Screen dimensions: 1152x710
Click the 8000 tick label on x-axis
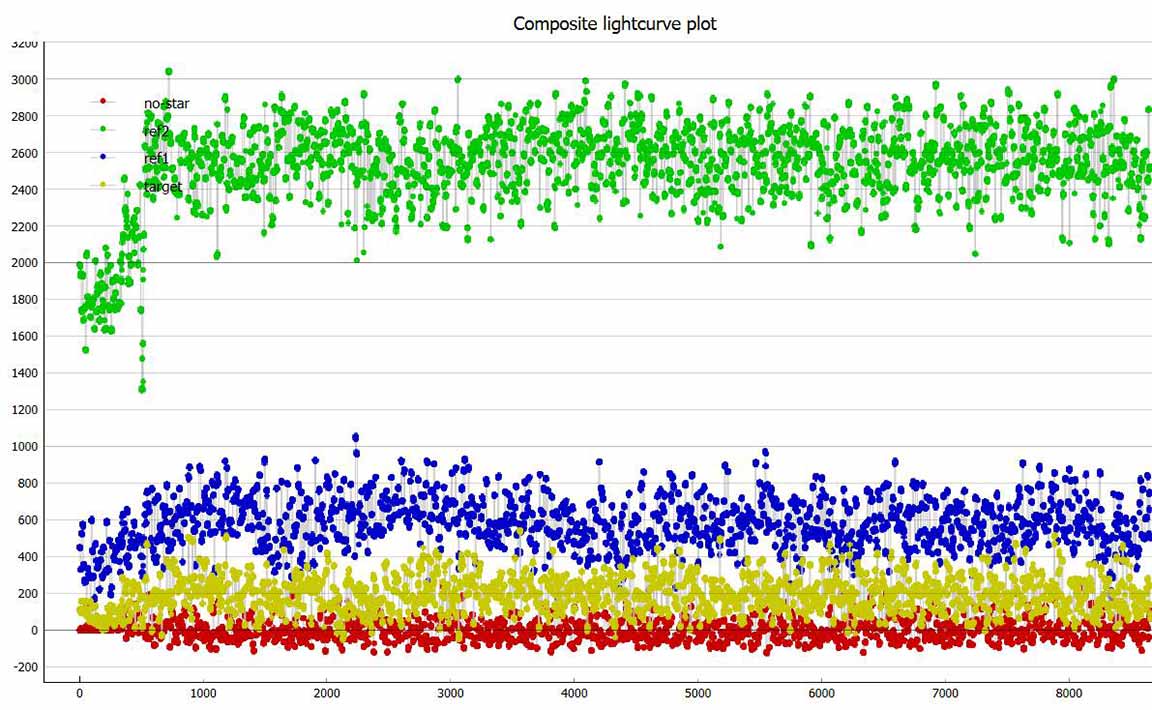click(1069, 692)
